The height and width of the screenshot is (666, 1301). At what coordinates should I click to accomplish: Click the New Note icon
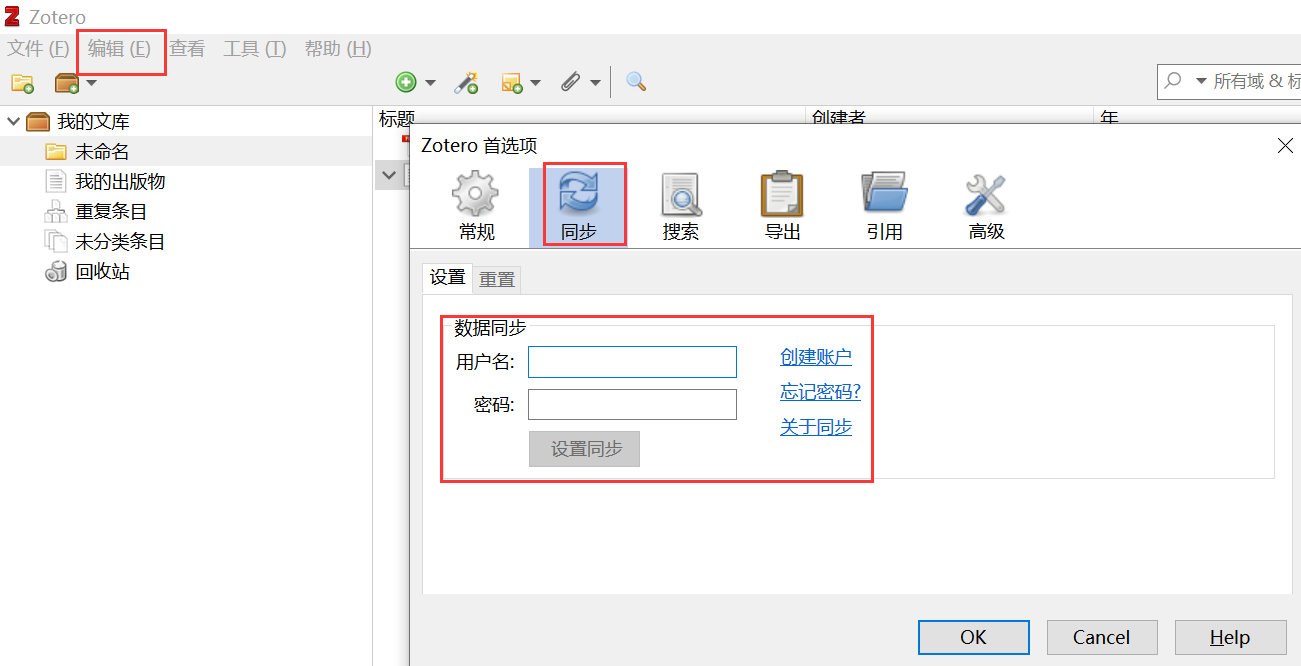(x=512, y=83)
